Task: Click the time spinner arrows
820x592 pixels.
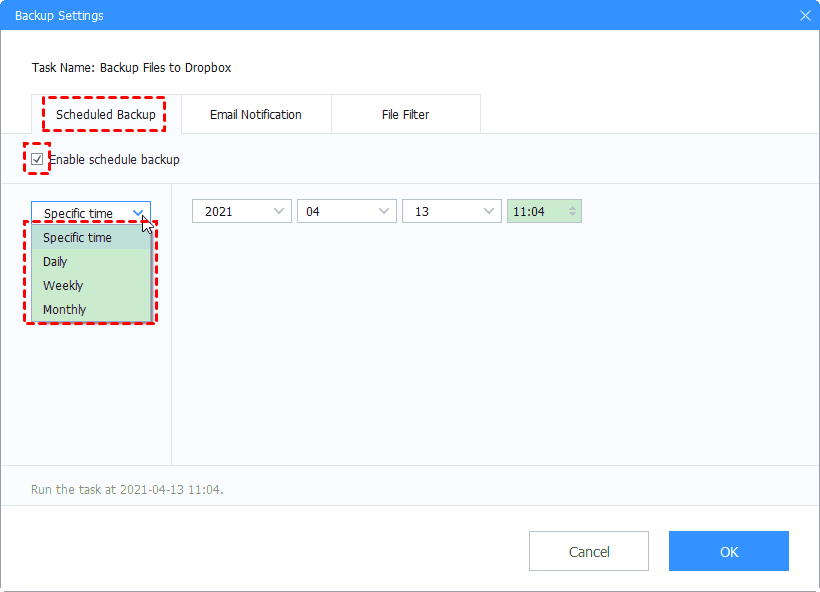Action: coord(573,211)
